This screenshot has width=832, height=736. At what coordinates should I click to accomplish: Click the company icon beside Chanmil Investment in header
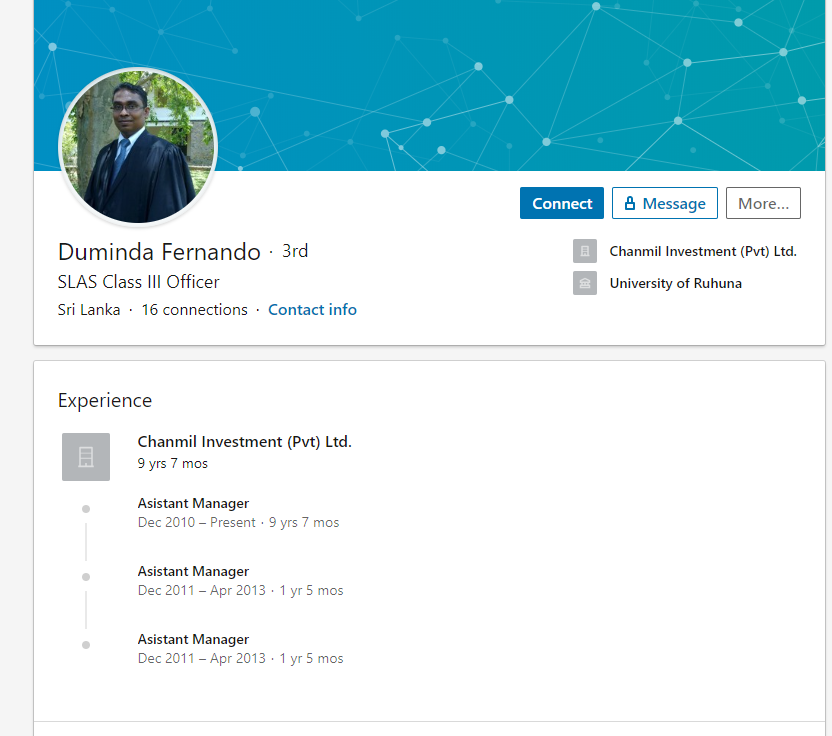585,251
